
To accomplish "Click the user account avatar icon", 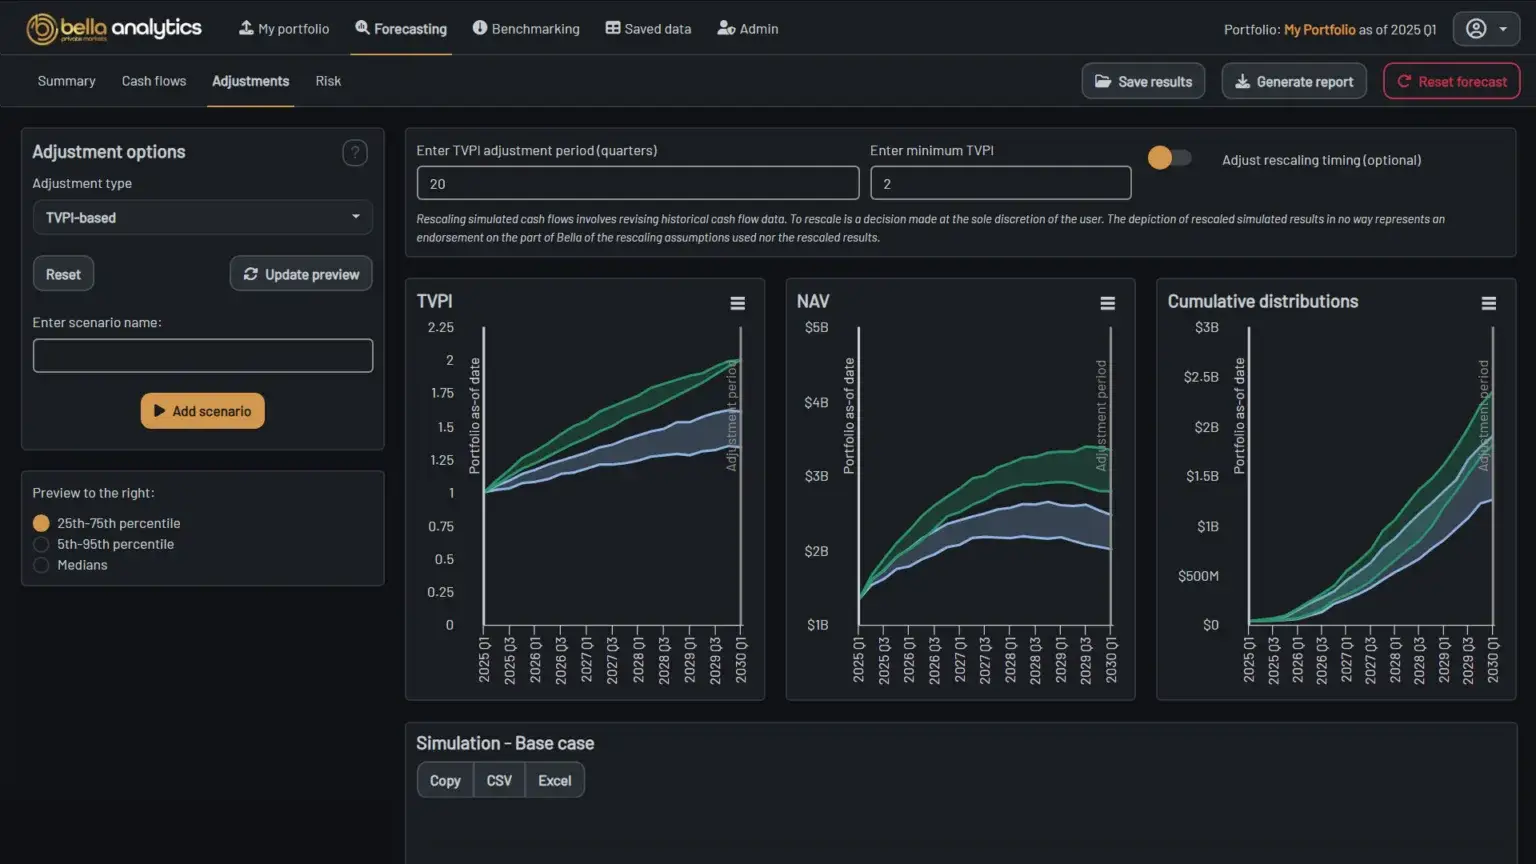I will click(x=1475, y=29).
